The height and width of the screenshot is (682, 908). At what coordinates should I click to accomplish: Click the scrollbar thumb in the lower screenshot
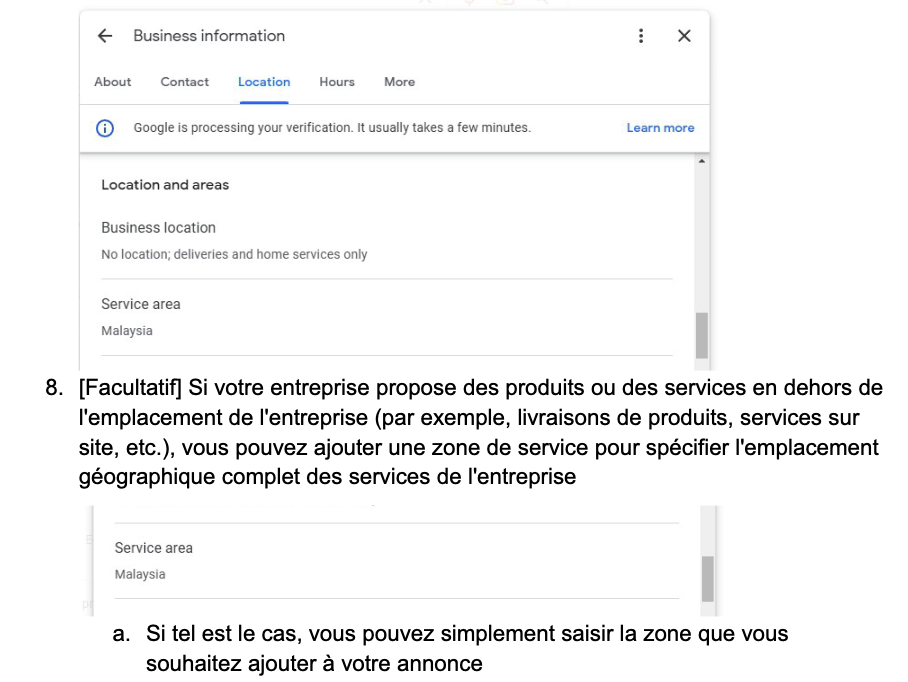coord(708,578)
